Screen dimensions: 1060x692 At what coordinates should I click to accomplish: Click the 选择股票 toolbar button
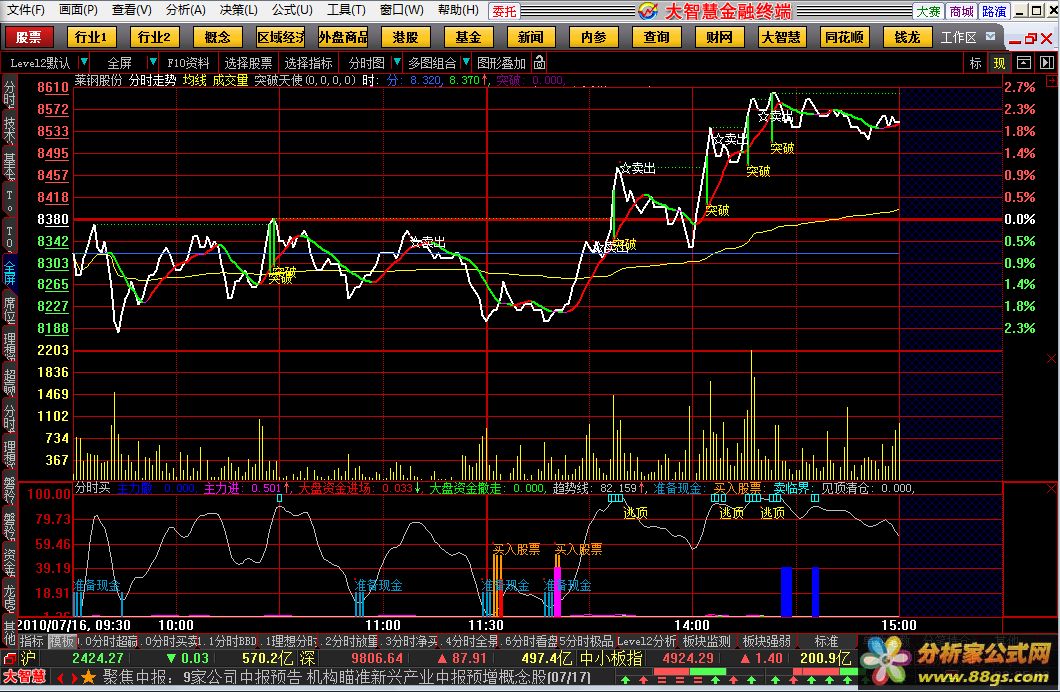pos(248,63)
